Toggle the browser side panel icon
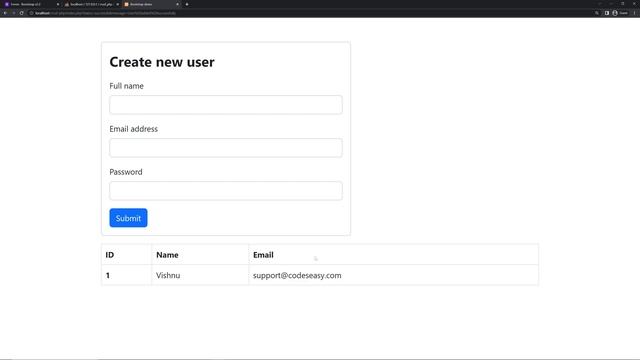The height and width of the screenshot is (360, 640). pos(607,13)
